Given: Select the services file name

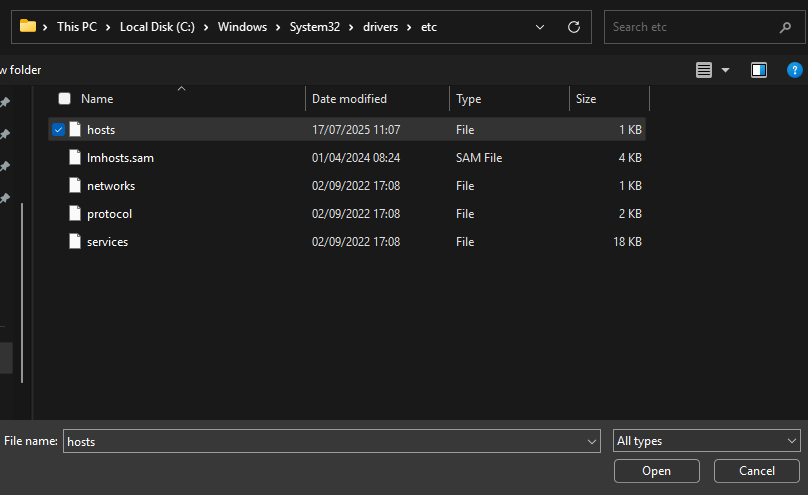Looking at the screenshot, I should [x=107, y=242].
